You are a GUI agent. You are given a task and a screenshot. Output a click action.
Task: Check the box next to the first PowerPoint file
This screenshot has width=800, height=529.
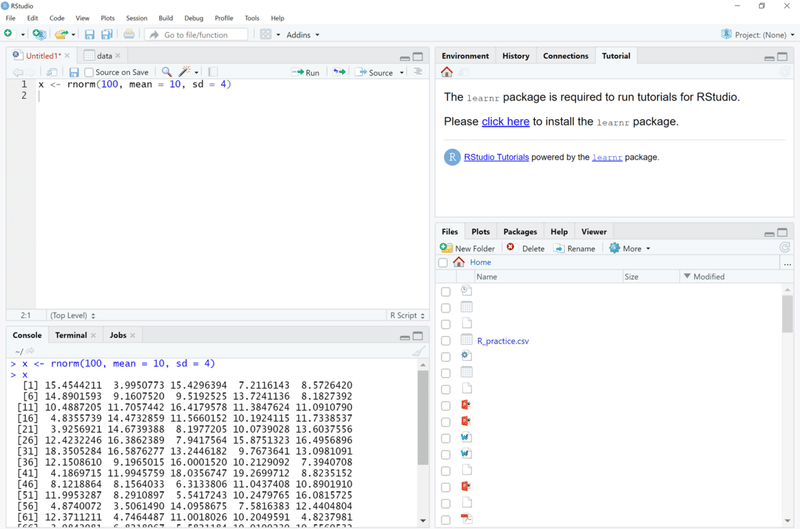point(445,406)
